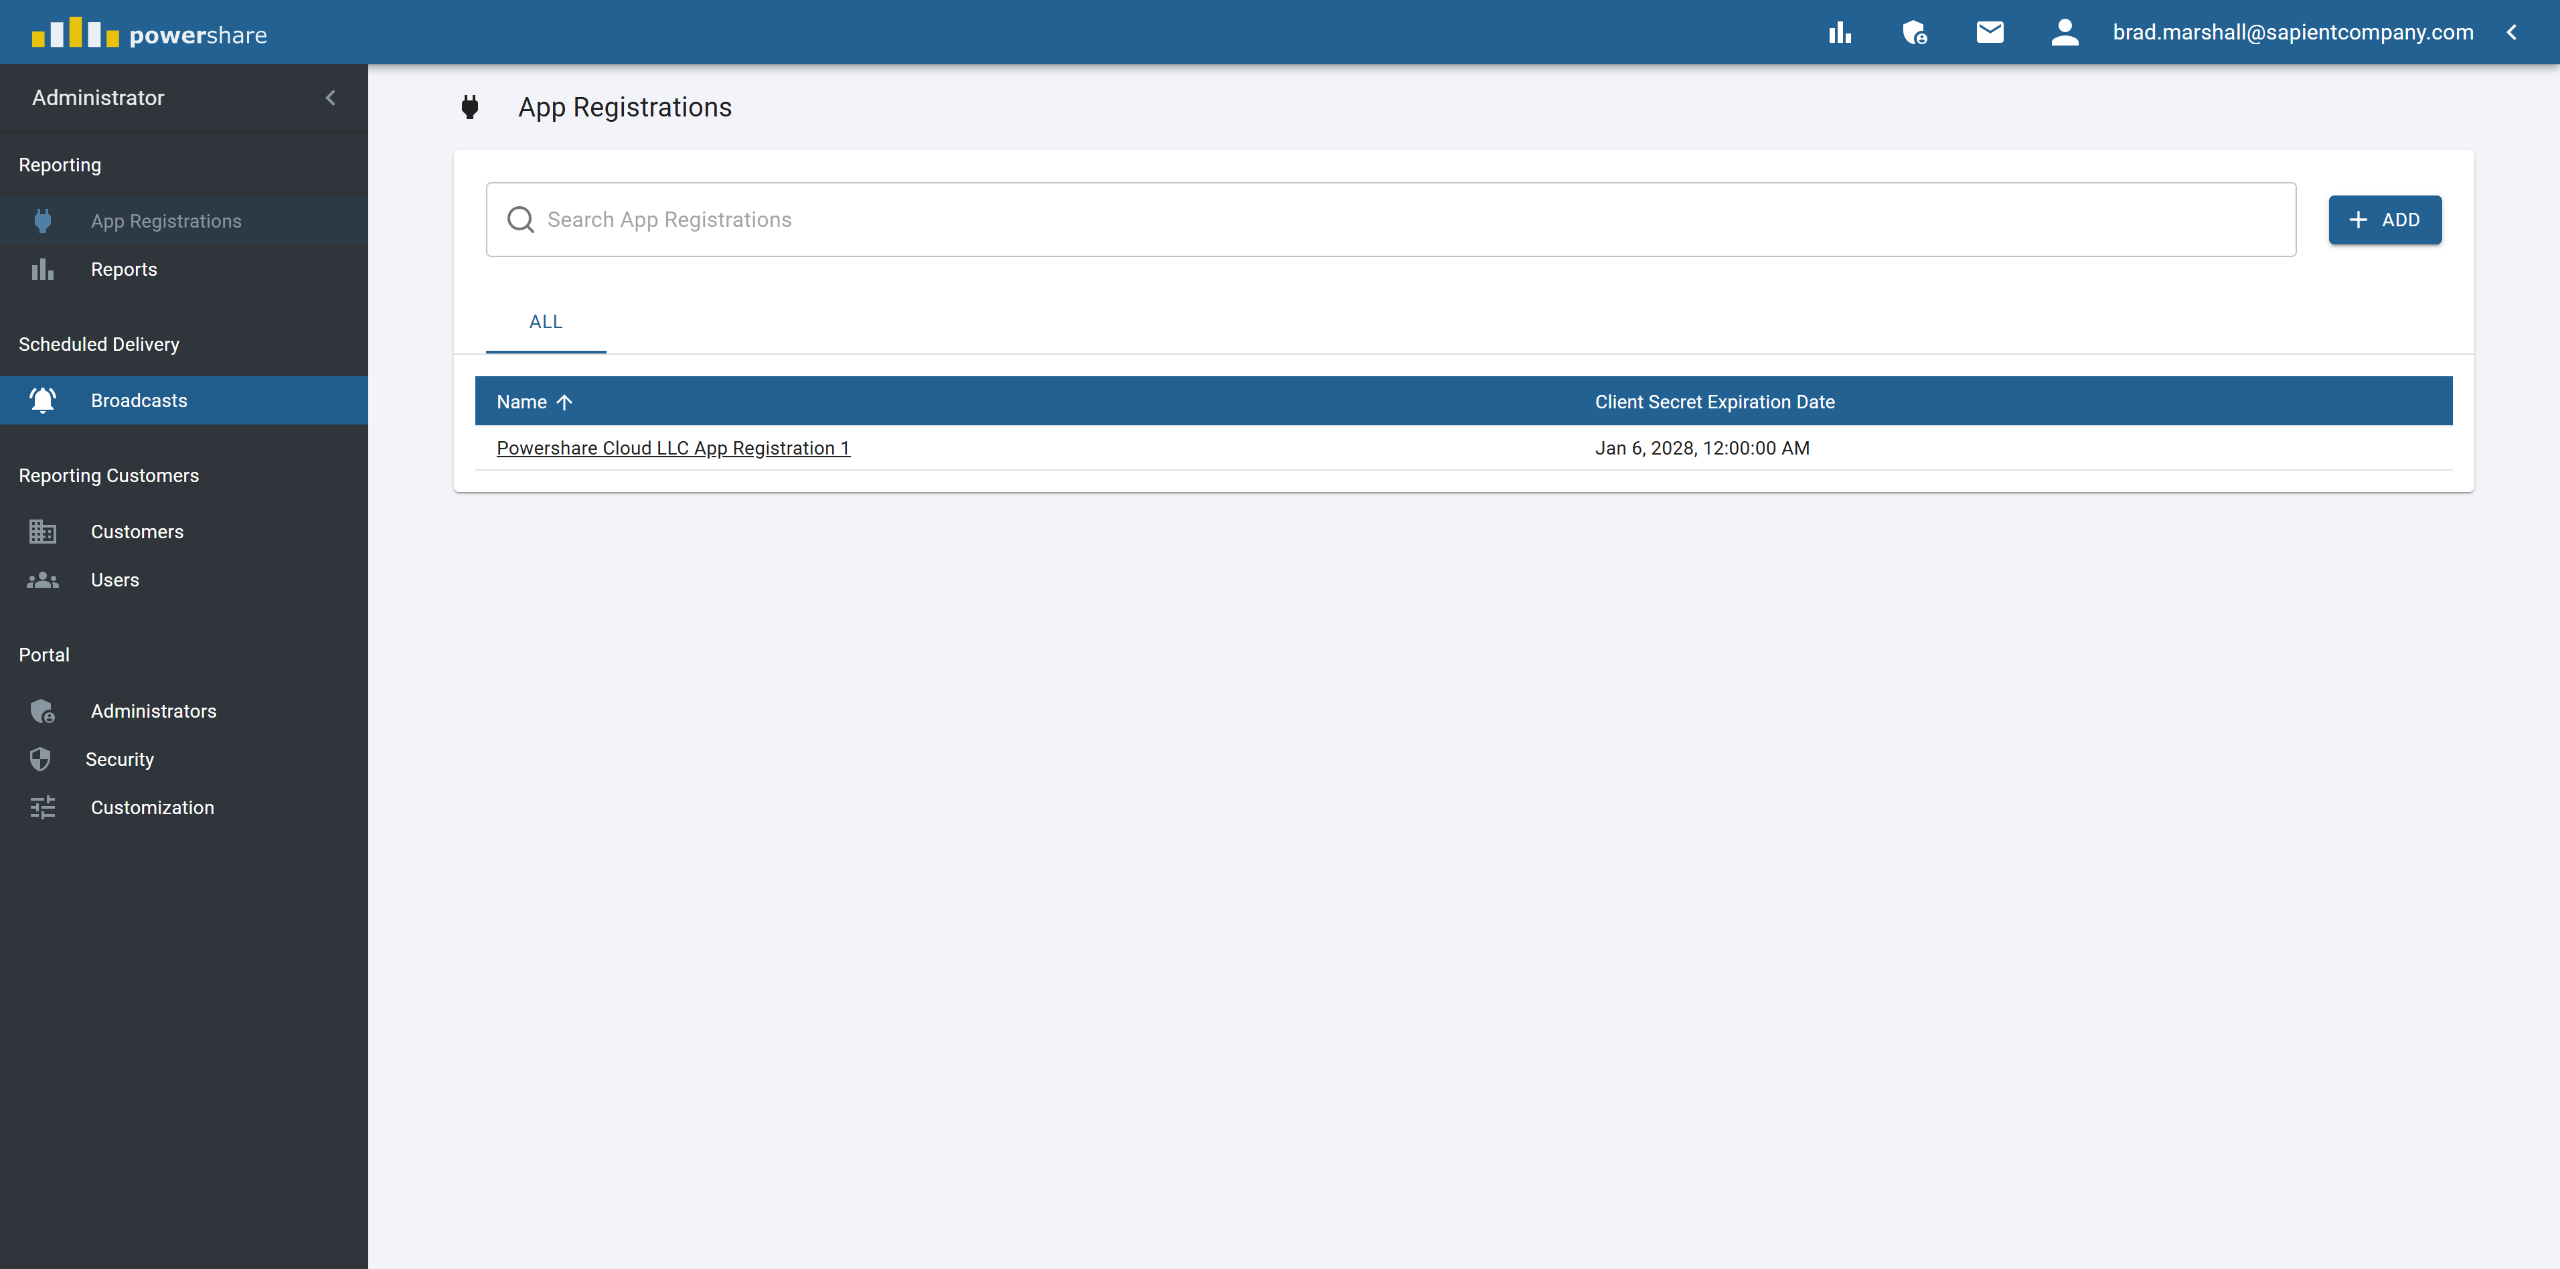The image size is (2560, 1269).
Task: Open the mail envelope icon
Action: tap(1990, 33)
